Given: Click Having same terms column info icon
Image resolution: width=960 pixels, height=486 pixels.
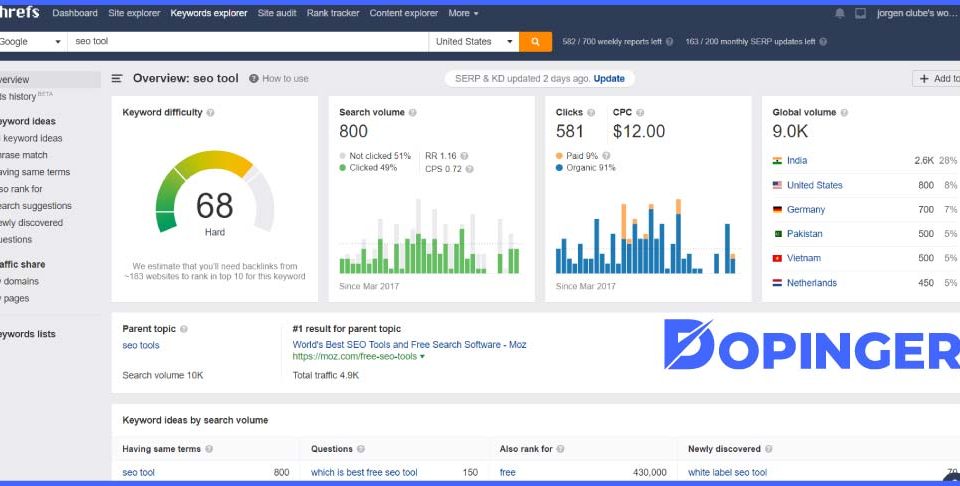Looking at the screenshot, I should click(x=209, y=449).
